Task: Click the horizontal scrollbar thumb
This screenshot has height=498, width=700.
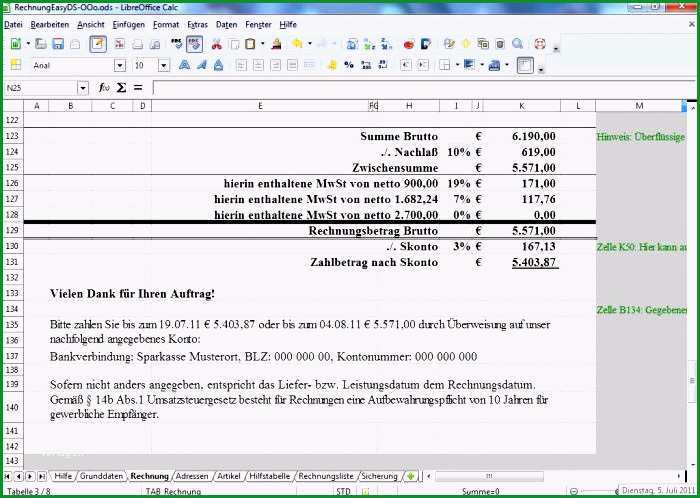Action: click(x=489, y=476)
